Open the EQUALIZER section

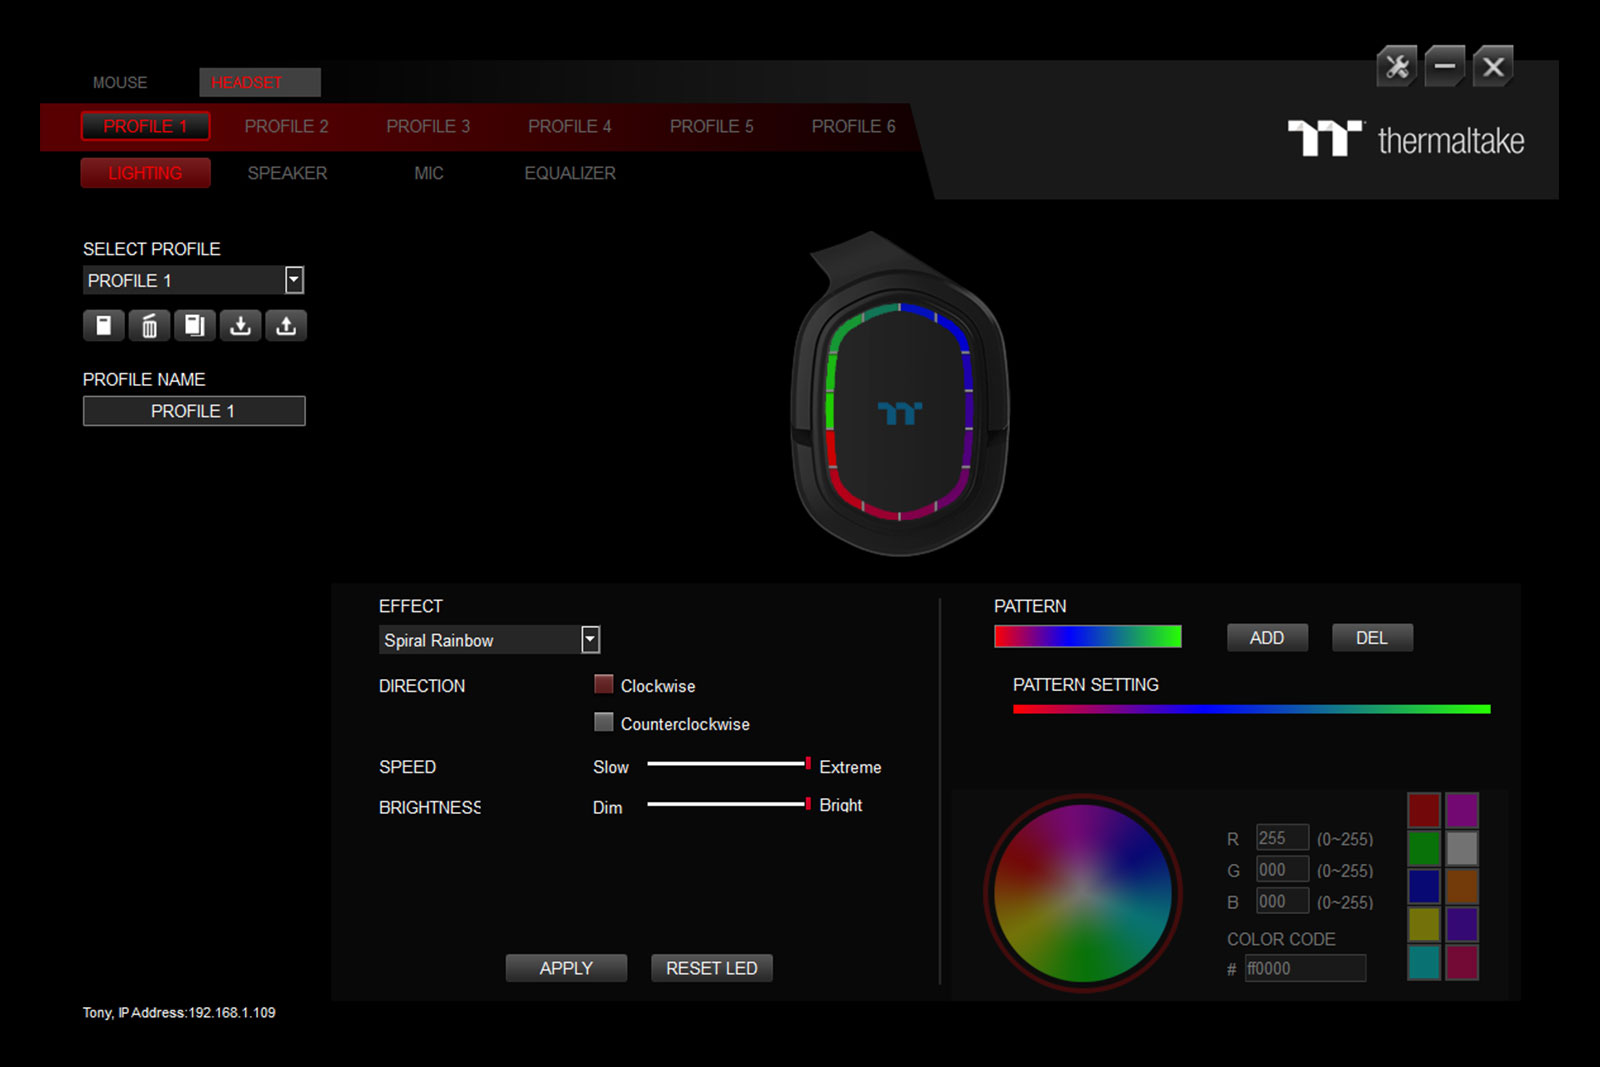click(570, 173)
